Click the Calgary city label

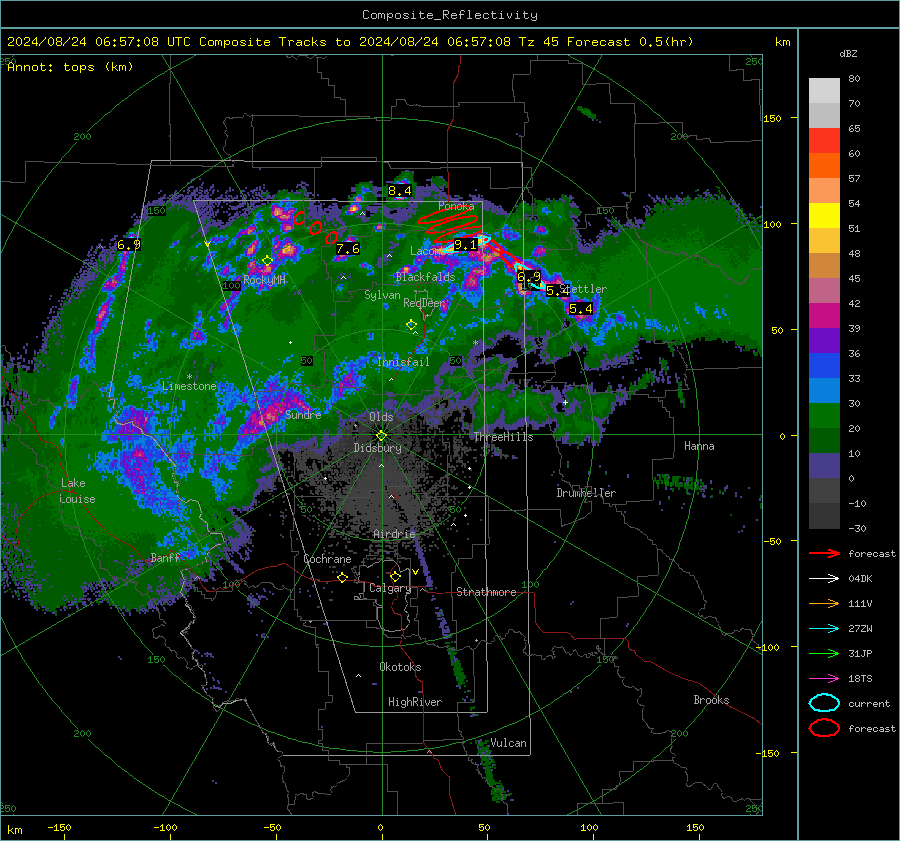pos(390,588)
